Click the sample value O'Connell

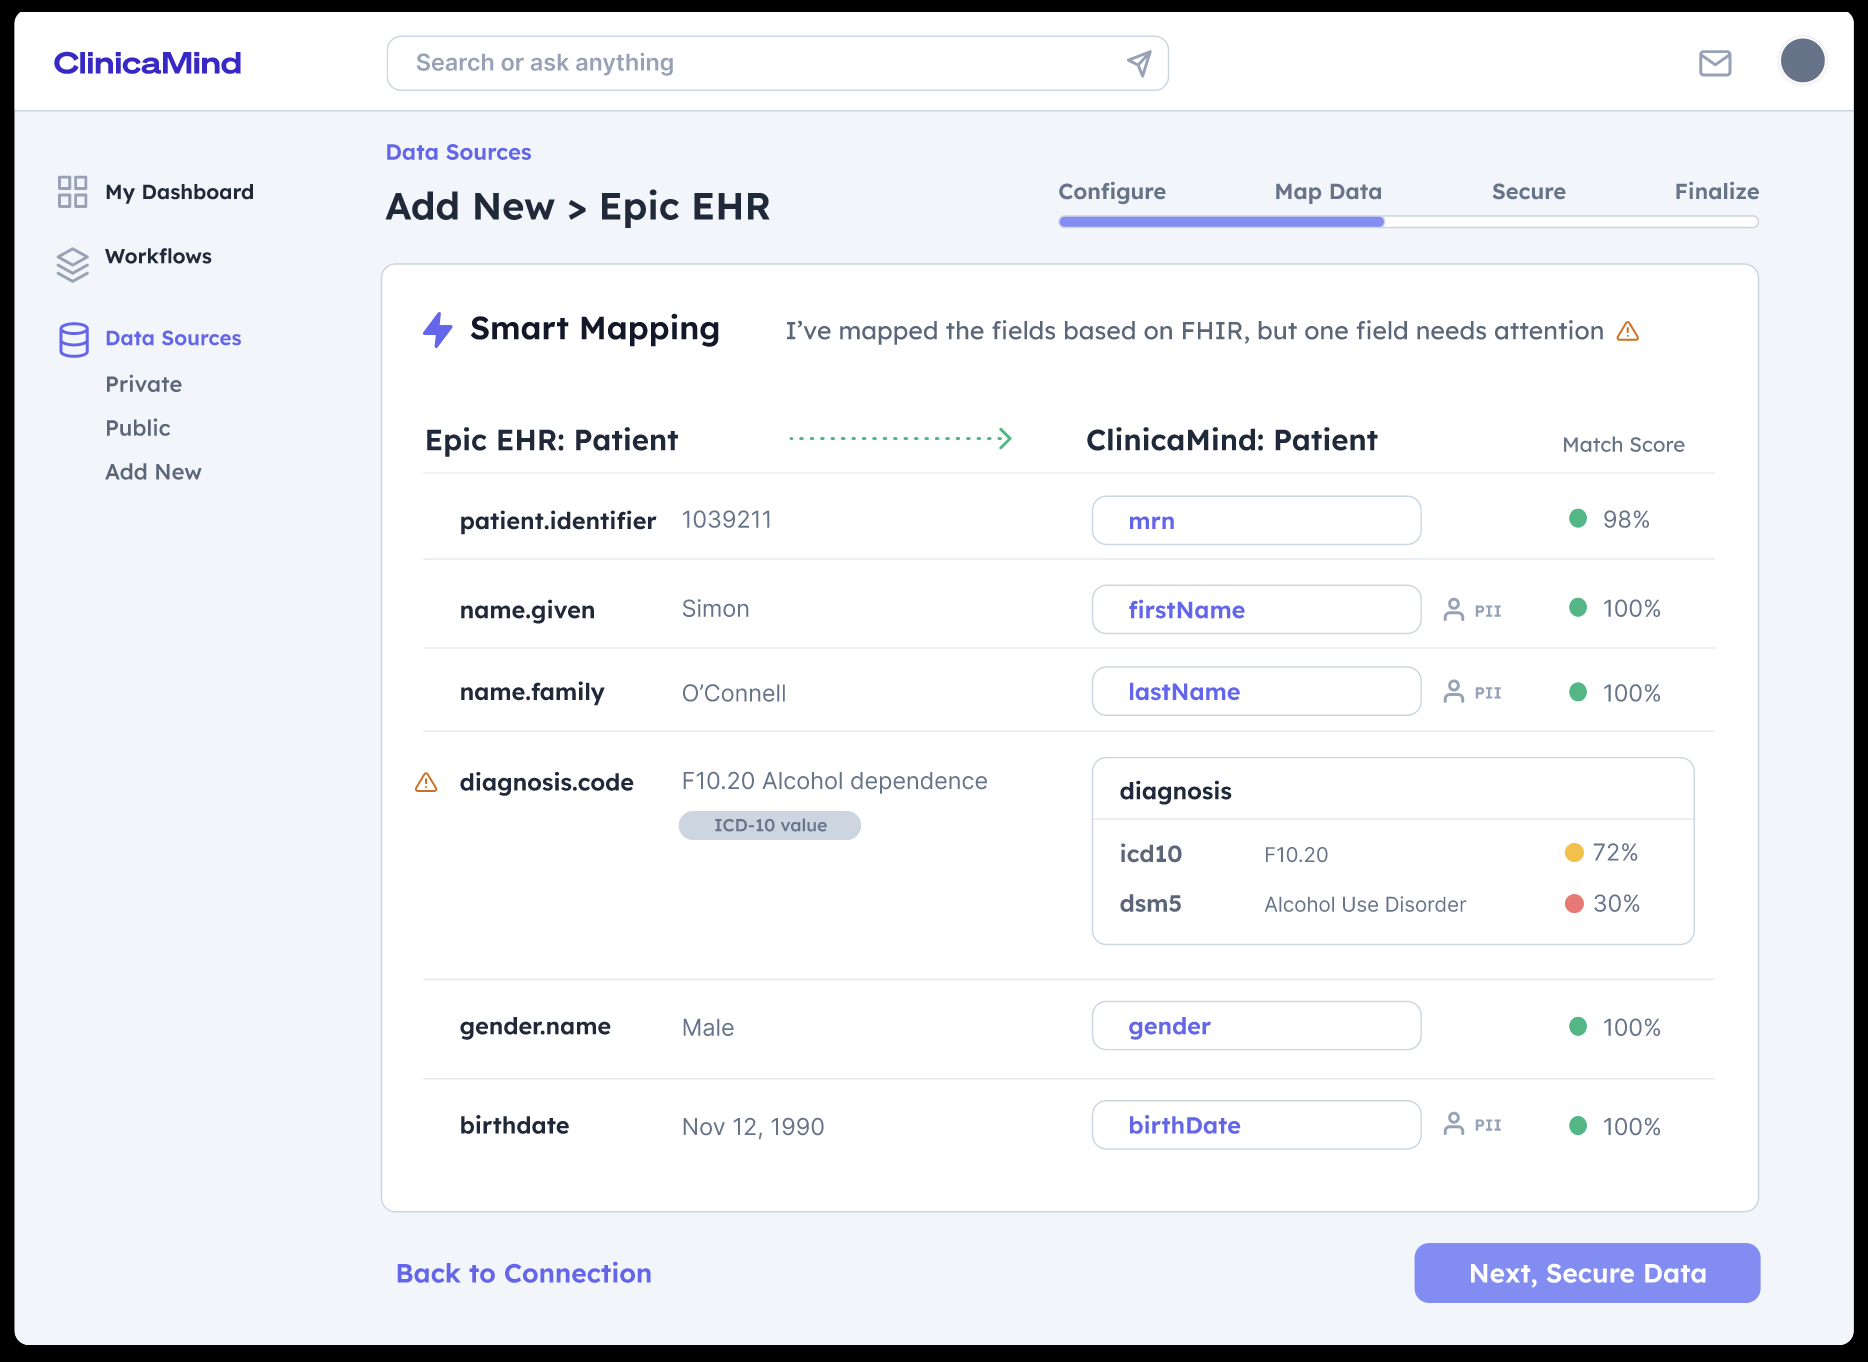point(734,693)
